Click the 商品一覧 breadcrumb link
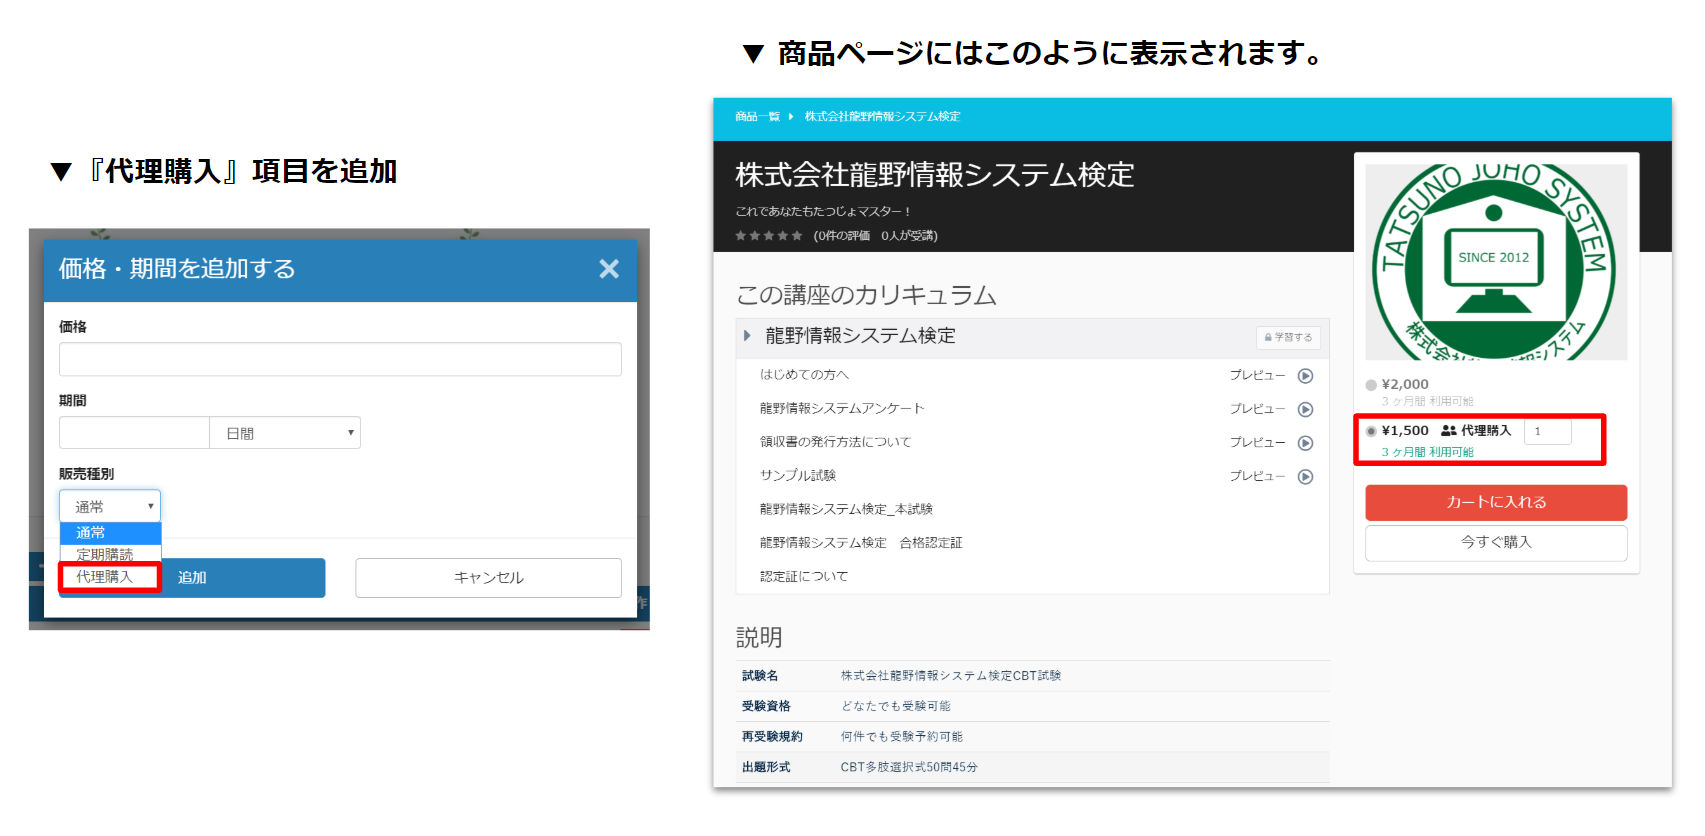This screenshot has height=836, width=1705. point(757,117)
